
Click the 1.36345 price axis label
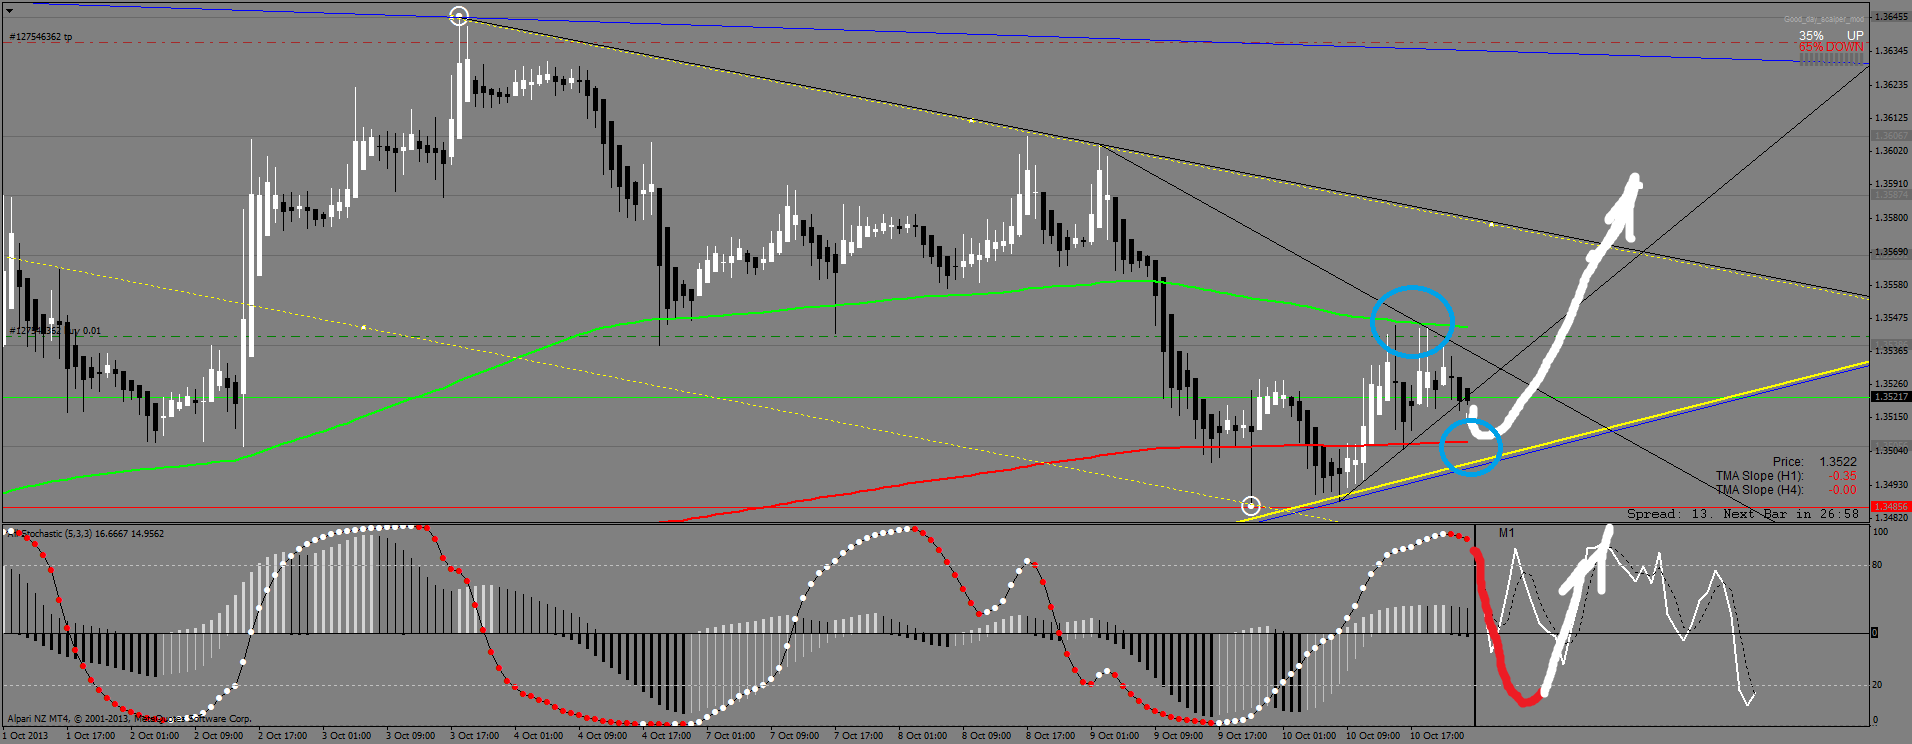[1890, 50]
